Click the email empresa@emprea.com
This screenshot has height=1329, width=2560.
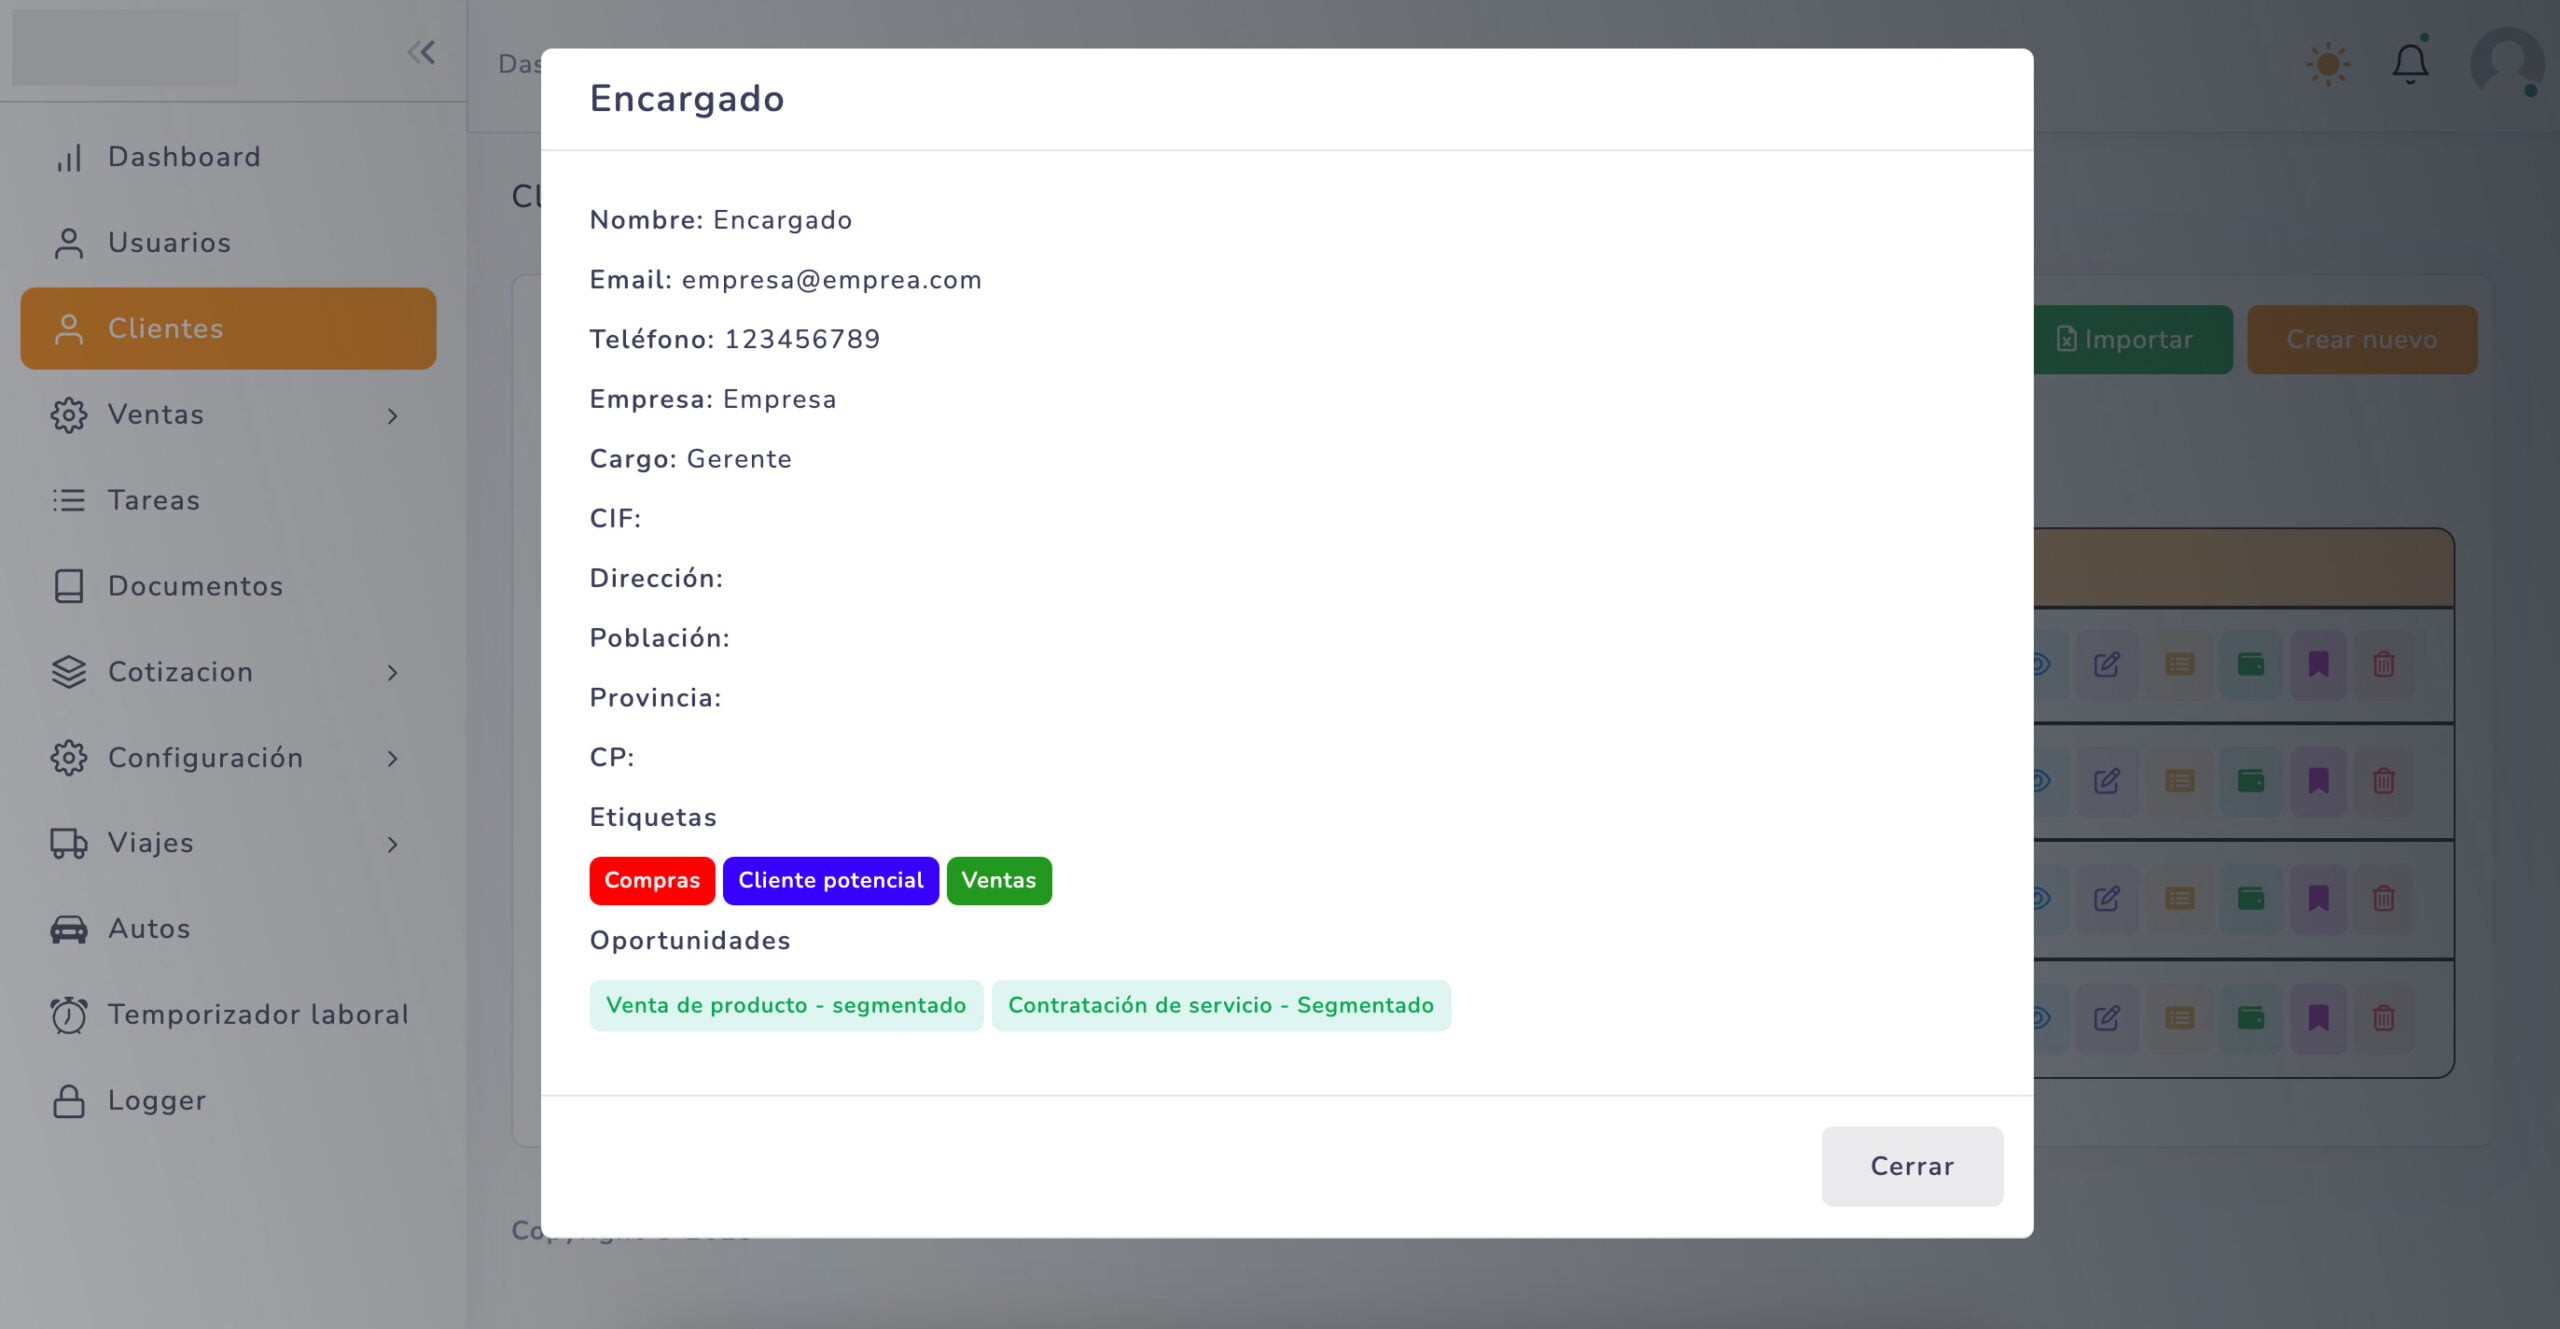(832, 280)
